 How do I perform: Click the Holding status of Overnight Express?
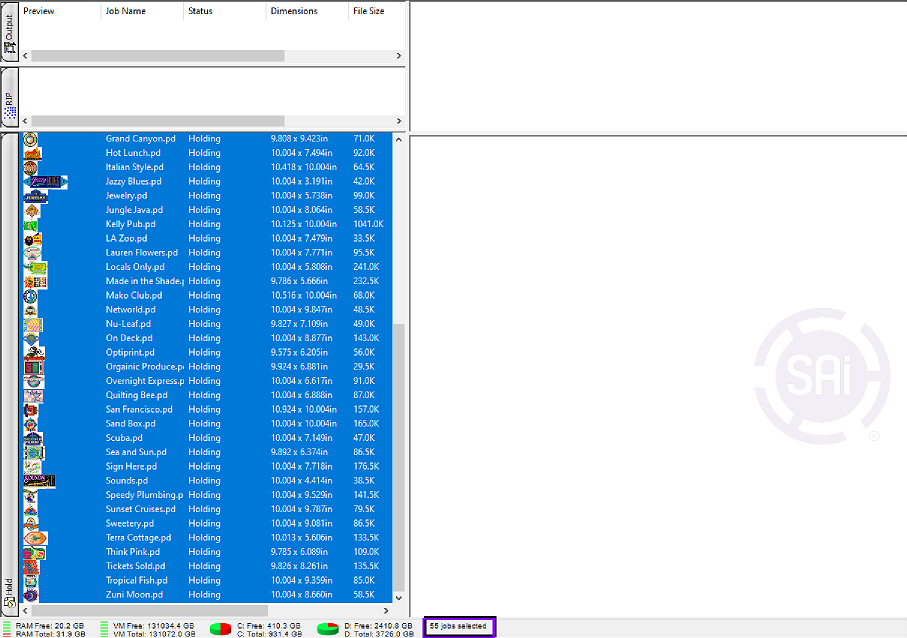click(204, 381)
